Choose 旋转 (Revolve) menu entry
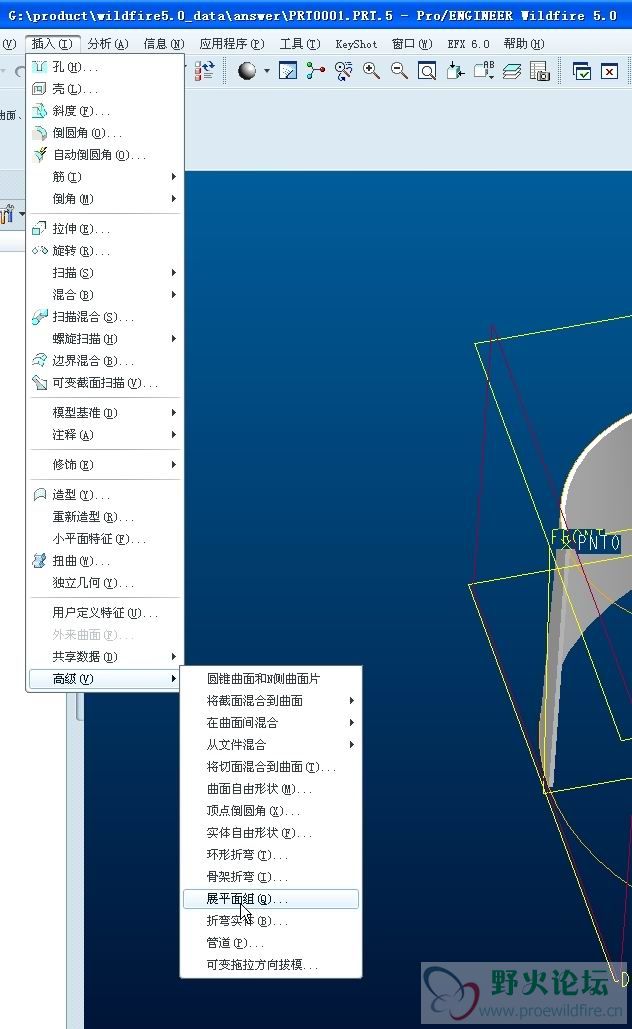This screenshot has width=632, height=1029. pyautogui.click(x=105, y=251)
